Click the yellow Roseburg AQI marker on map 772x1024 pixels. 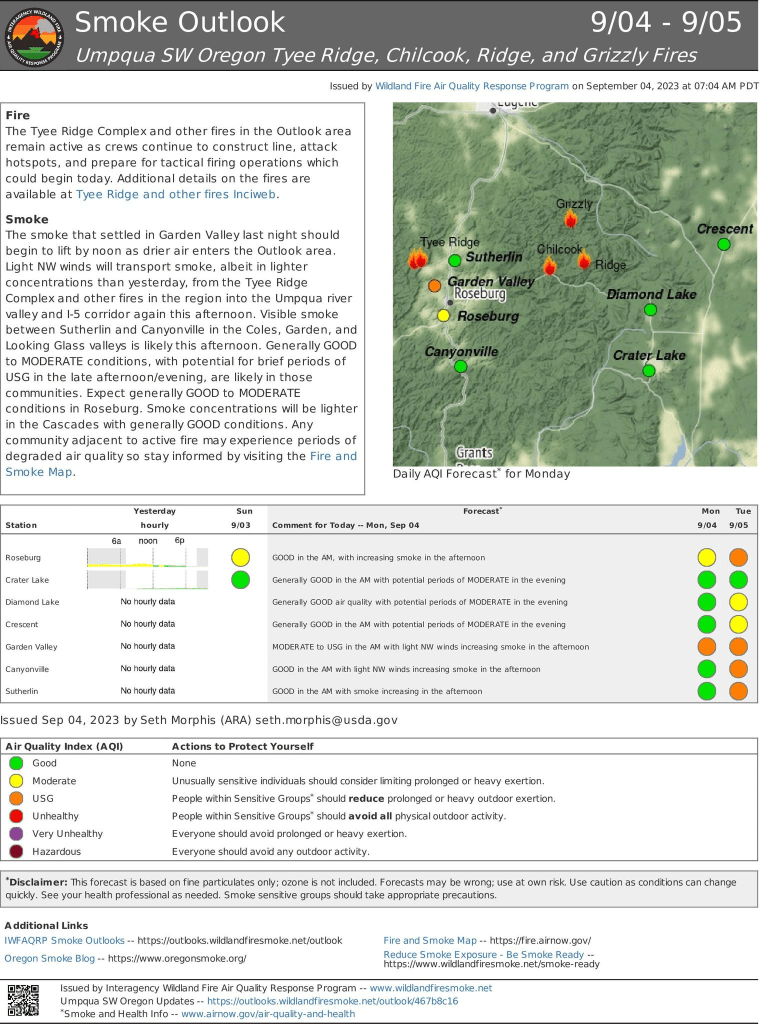(443, 316)
